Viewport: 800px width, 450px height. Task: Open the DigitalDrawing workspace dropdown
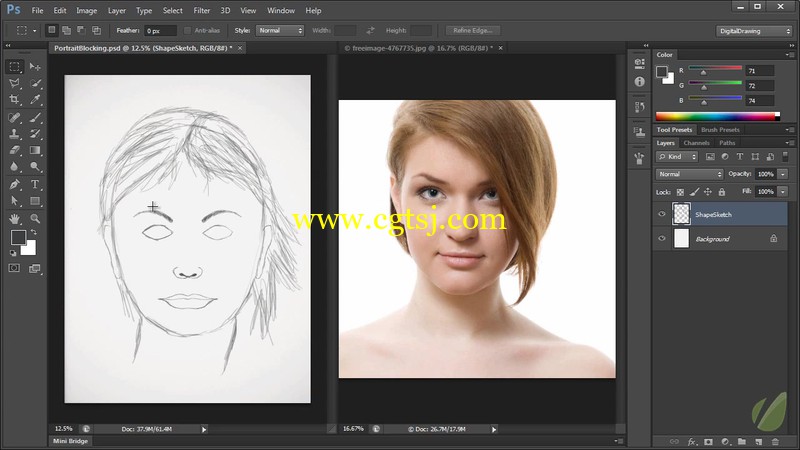[754, 31]
